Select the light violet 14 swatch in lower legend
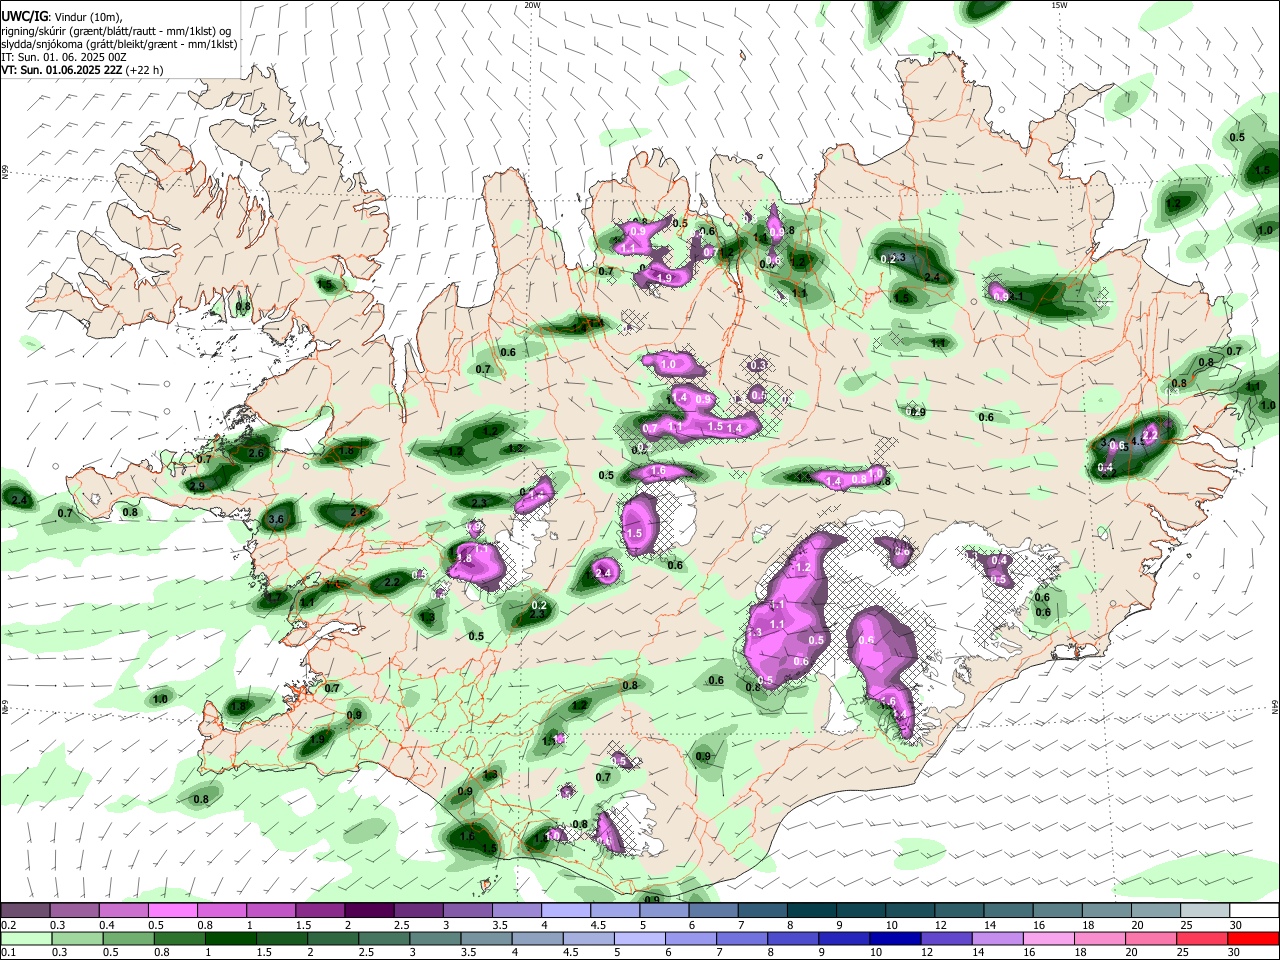Viewport: 1280px width, 960px height. pos(998,939)
